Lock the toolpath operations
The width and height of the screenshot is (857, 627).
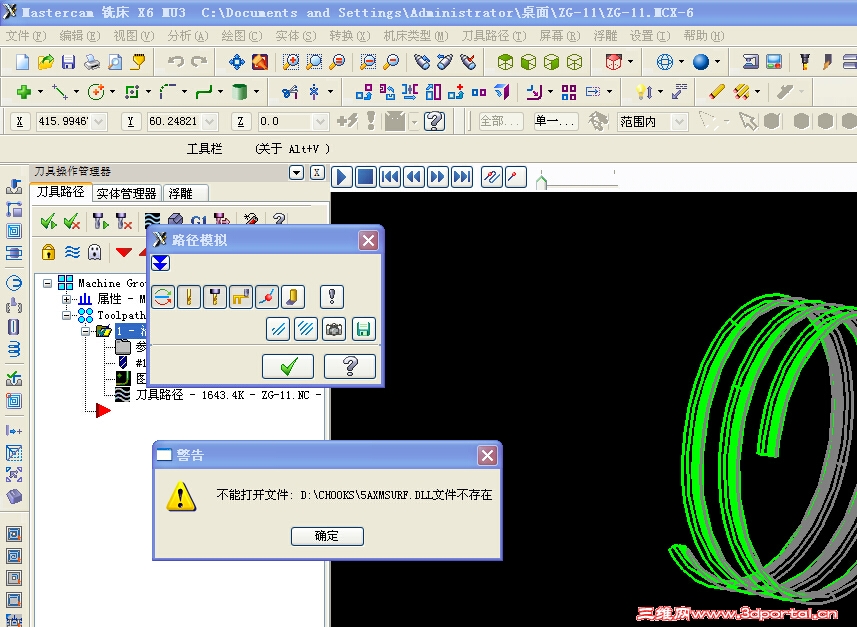(48, 250)
